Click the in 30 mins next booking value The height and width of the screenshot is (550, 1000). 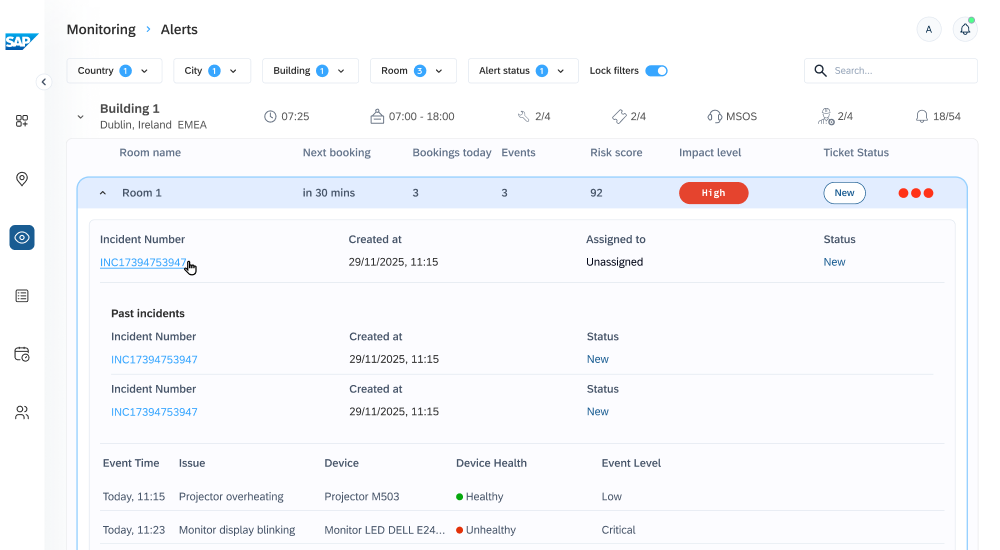pos(328,193)
